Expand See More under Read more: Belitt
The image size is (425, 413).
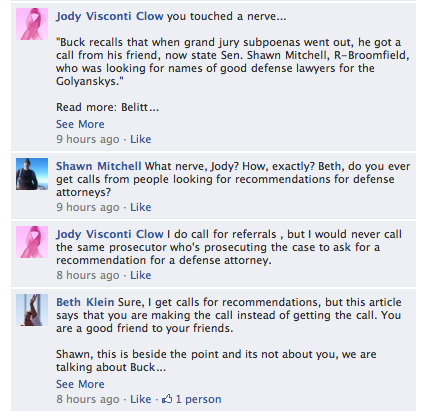[80, 124]
